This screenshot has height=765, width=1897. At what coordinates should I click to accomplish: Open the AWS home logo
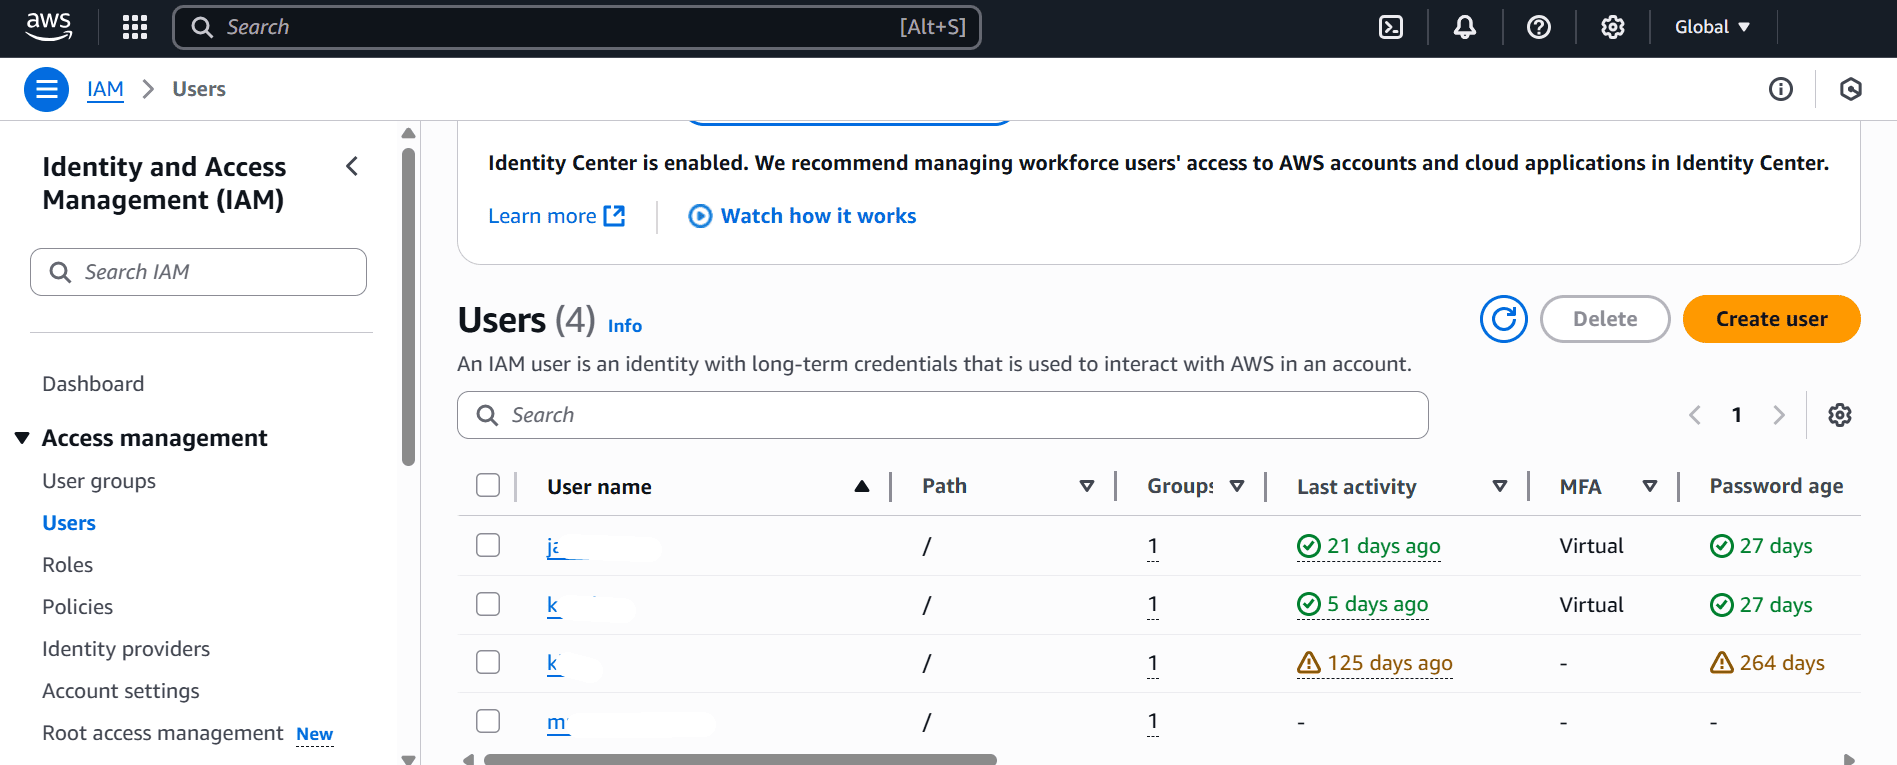click(49, 27)
